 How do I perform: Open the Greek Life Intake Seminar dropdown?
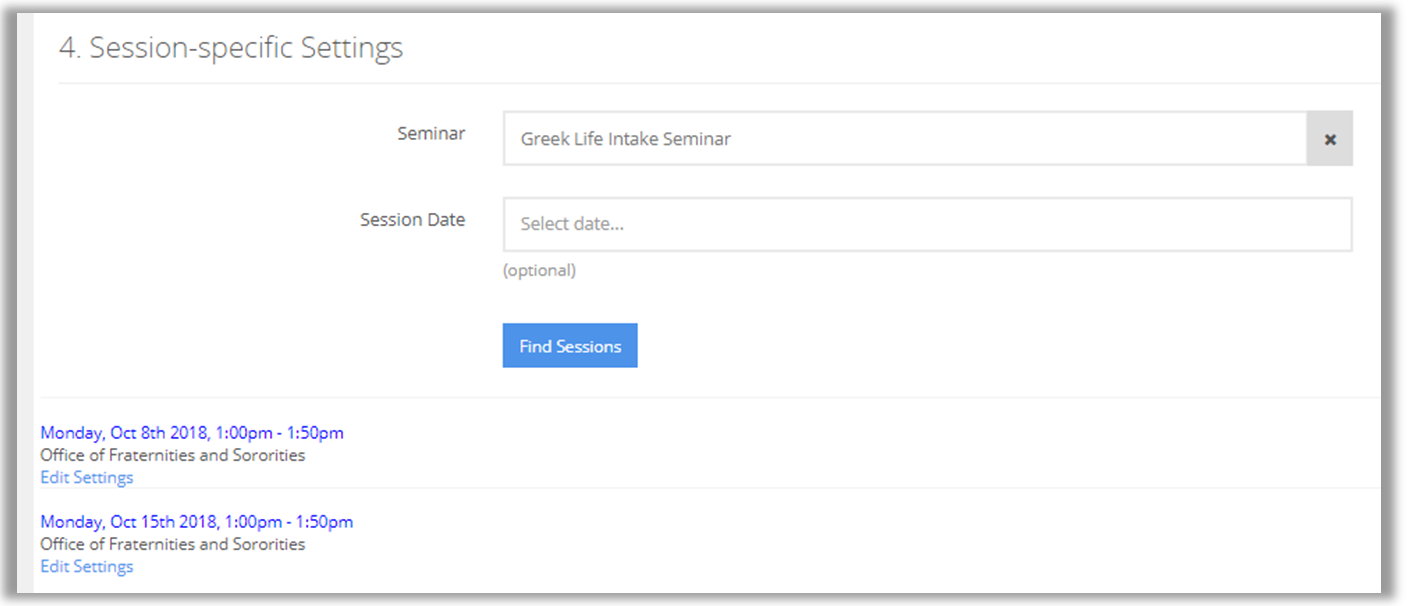[x=904, y=139]
